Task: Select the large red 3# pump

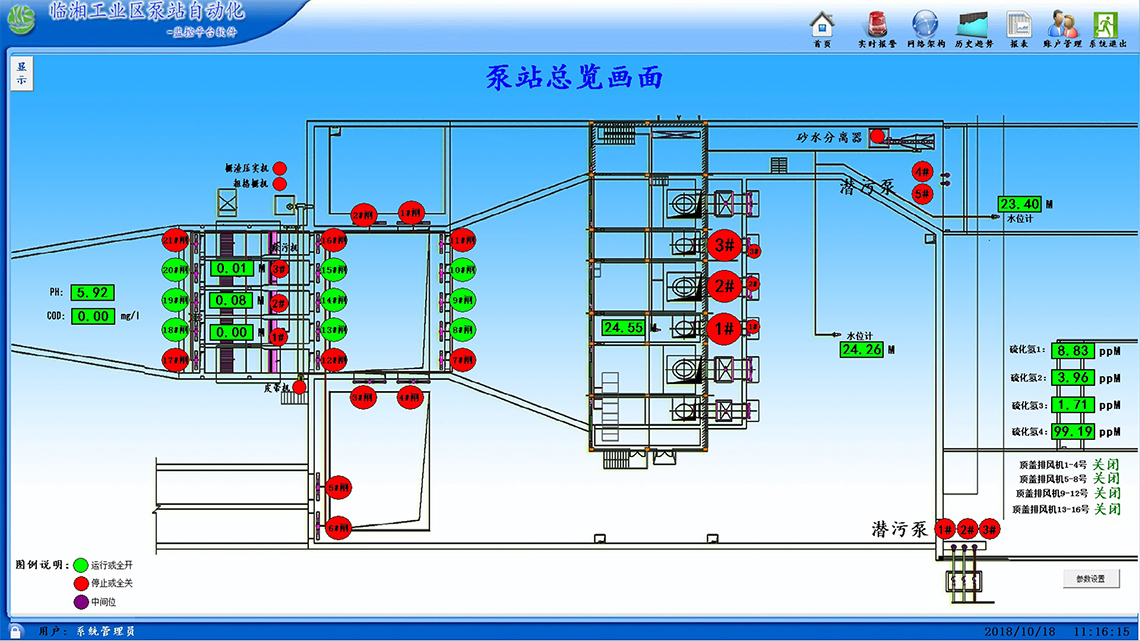Action: coord(725,244)
